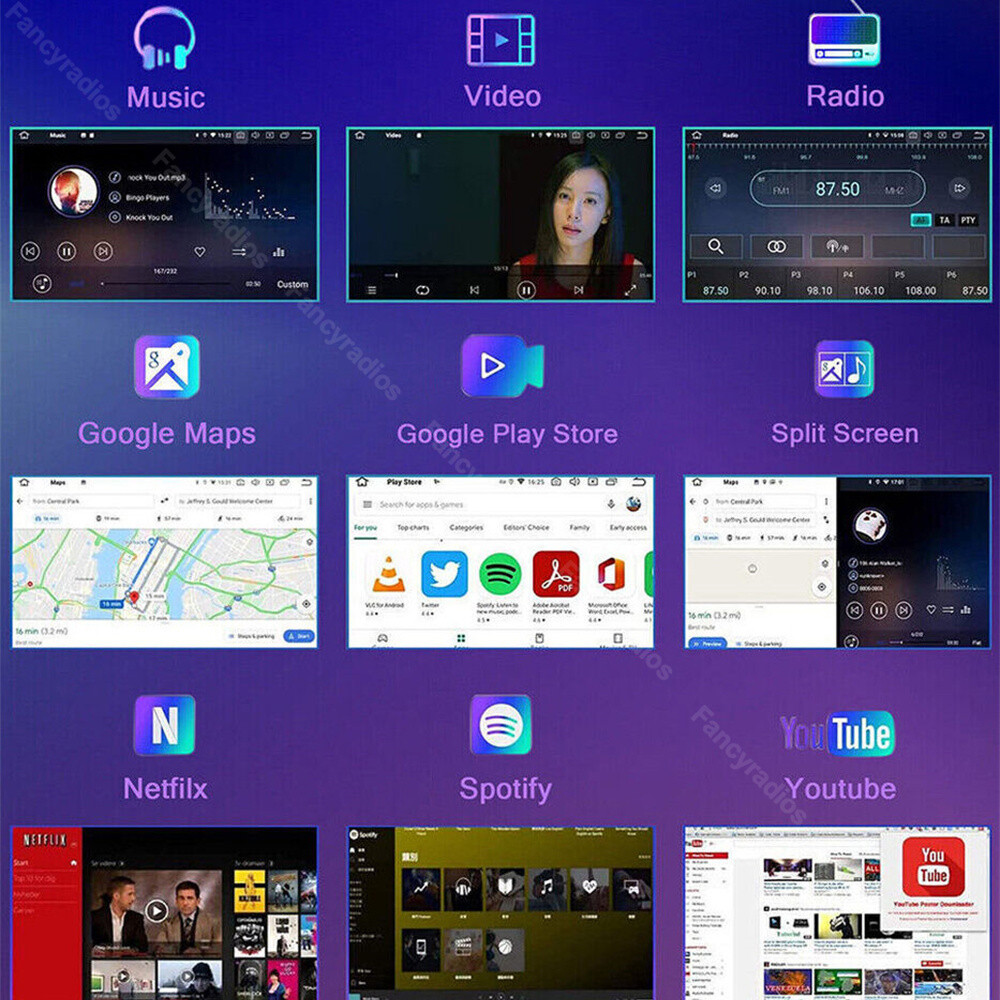Launch the Radio app icon
The width and height of the screenshot is (1000, 1000).
[844, 40]
